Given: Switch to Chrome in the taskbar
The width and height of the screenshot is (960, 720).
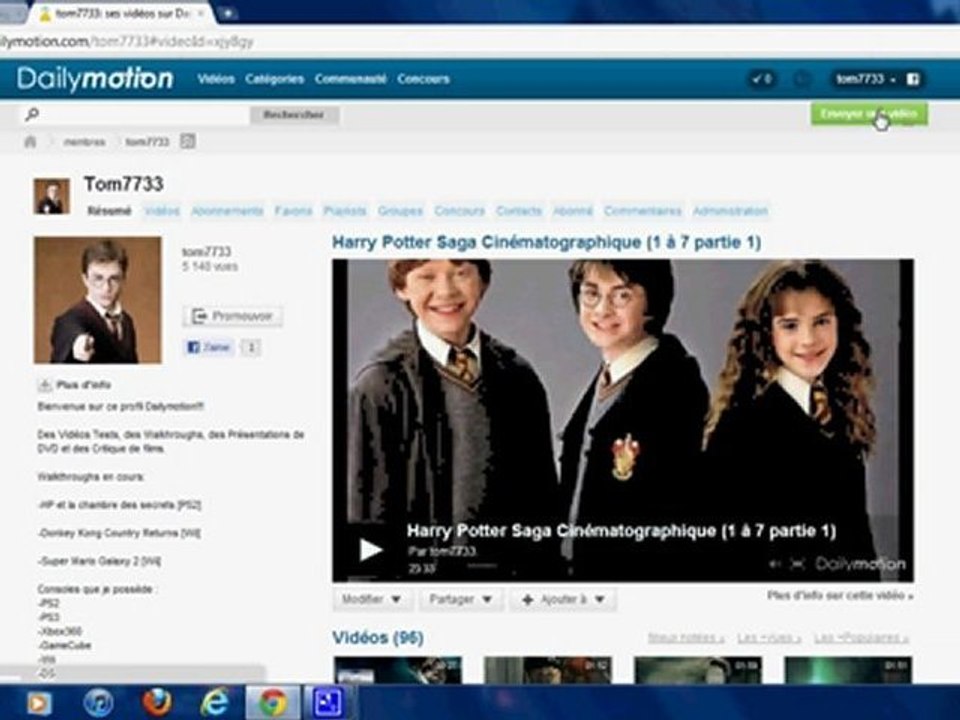Looking at the screenshot, I should pyautogui.click(x=273, y=703).
